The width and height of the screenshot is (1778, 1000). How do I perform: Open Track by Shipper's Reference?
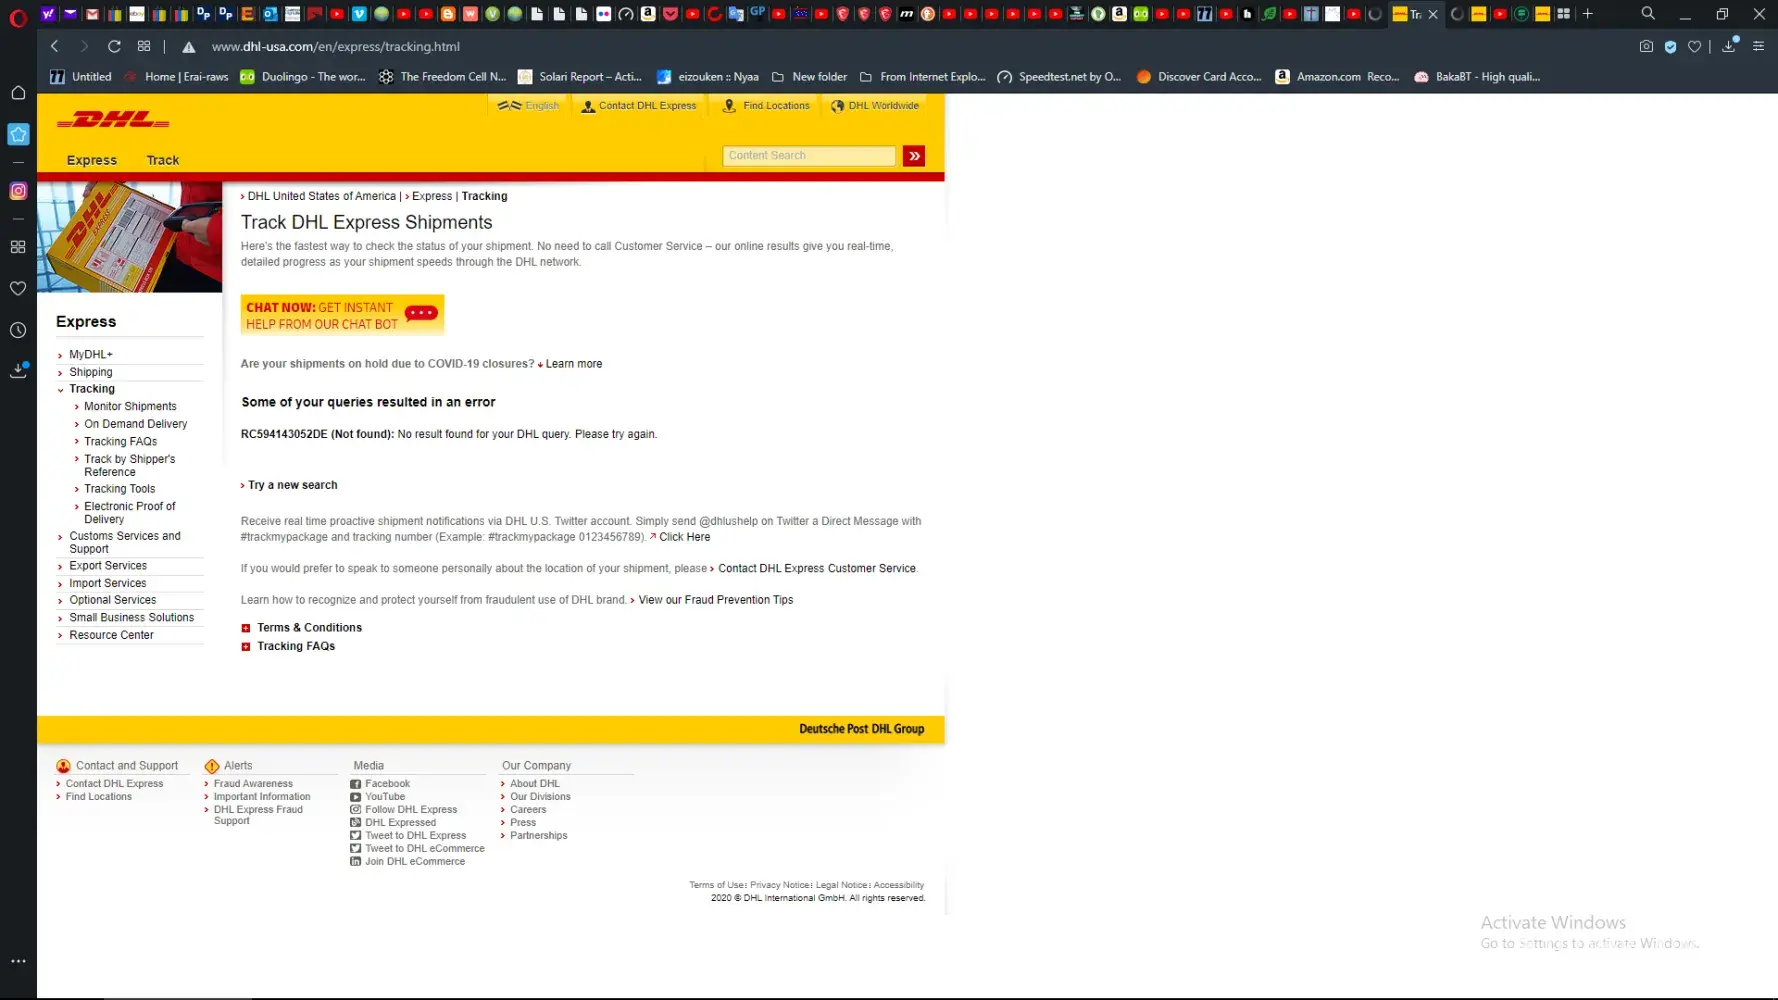pos(130,466)
